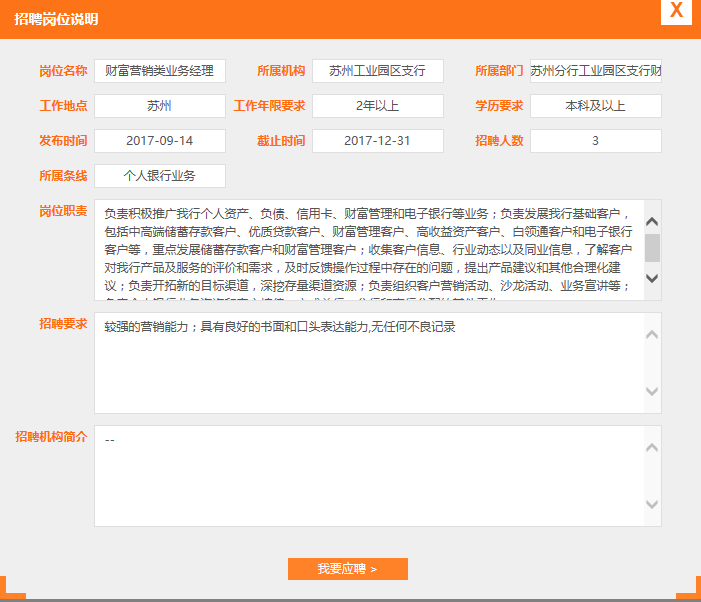
Task: Click the 所属机构 field 苏州工业园区支行
Action: pyautogui.click(x=377, y=71)
